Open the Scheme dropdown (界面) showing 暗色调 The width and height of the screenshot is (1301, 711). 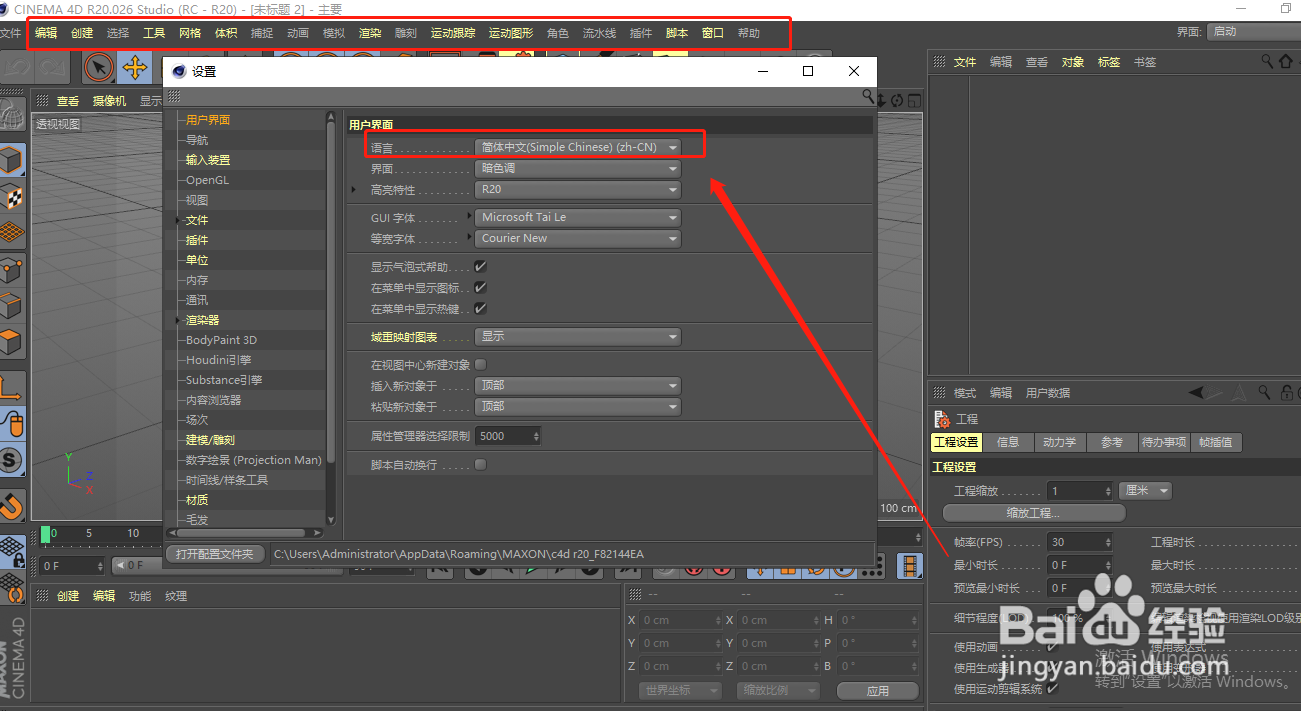(577, 168)
